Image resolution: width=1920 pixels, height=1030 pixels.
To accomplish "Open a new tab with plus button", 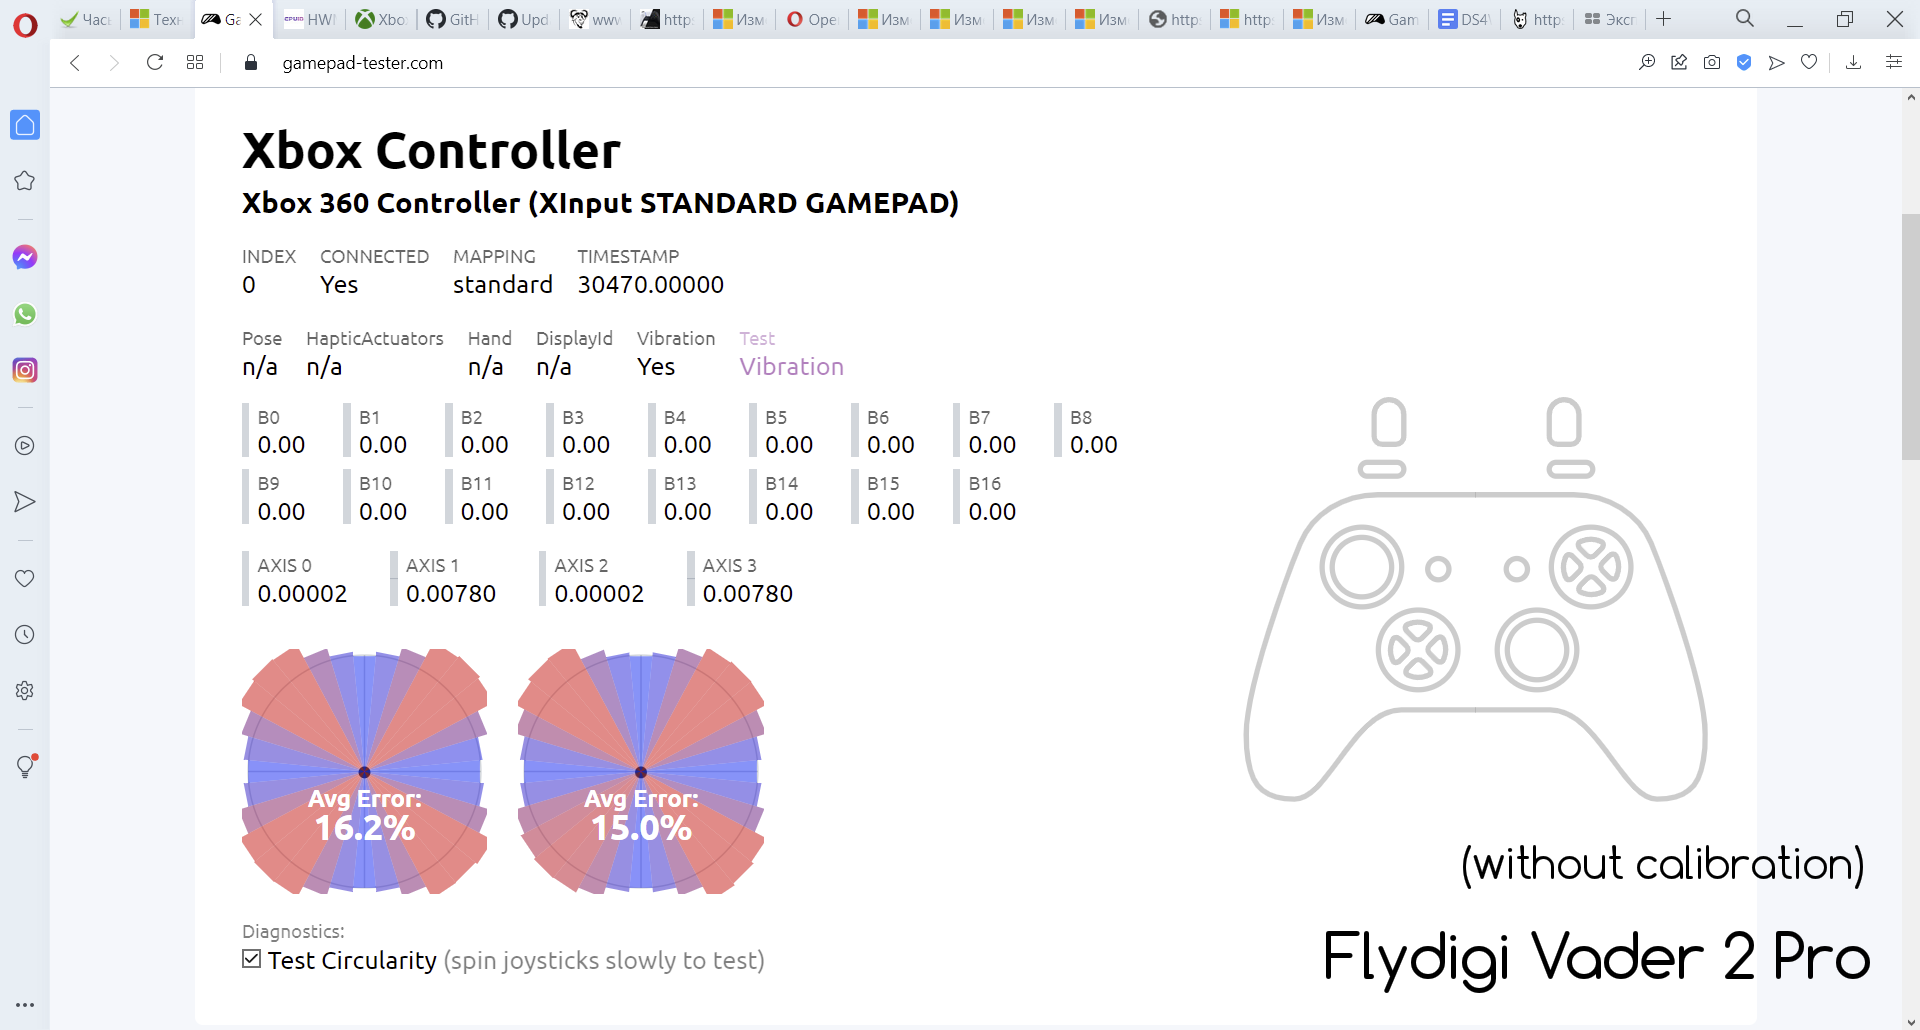I will pos(1663,19).
